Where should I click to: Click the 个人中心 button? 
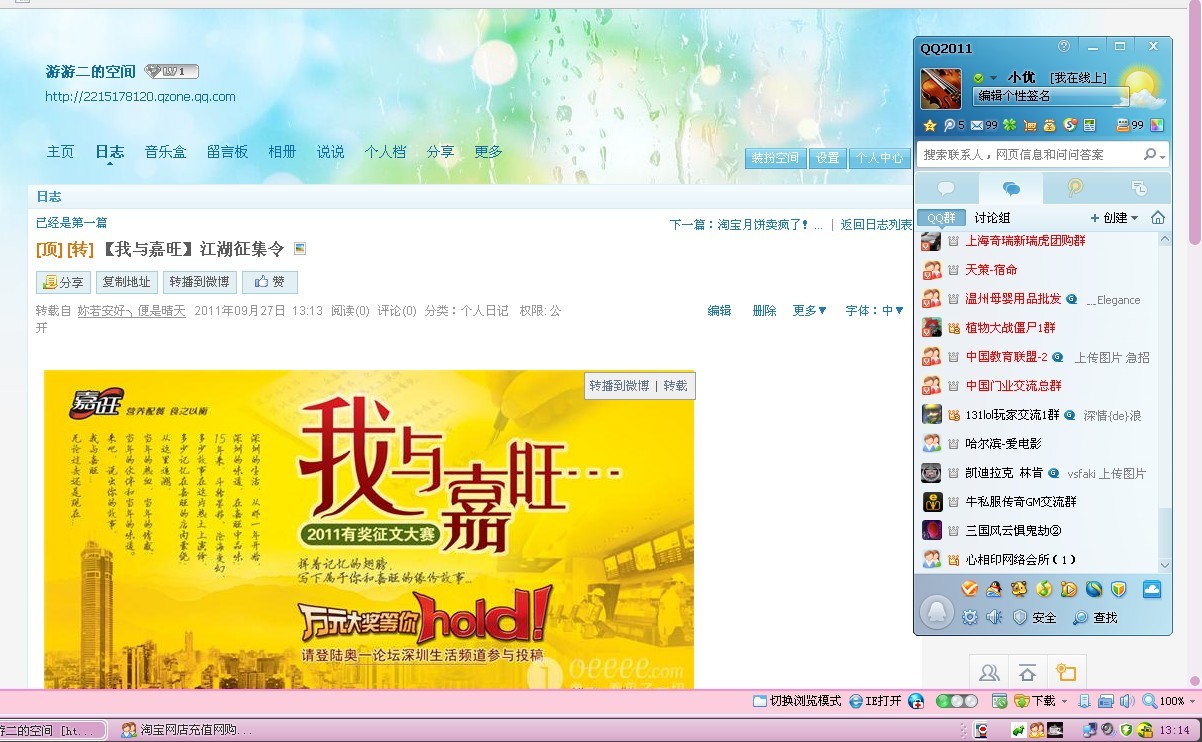tap(878, 158)
